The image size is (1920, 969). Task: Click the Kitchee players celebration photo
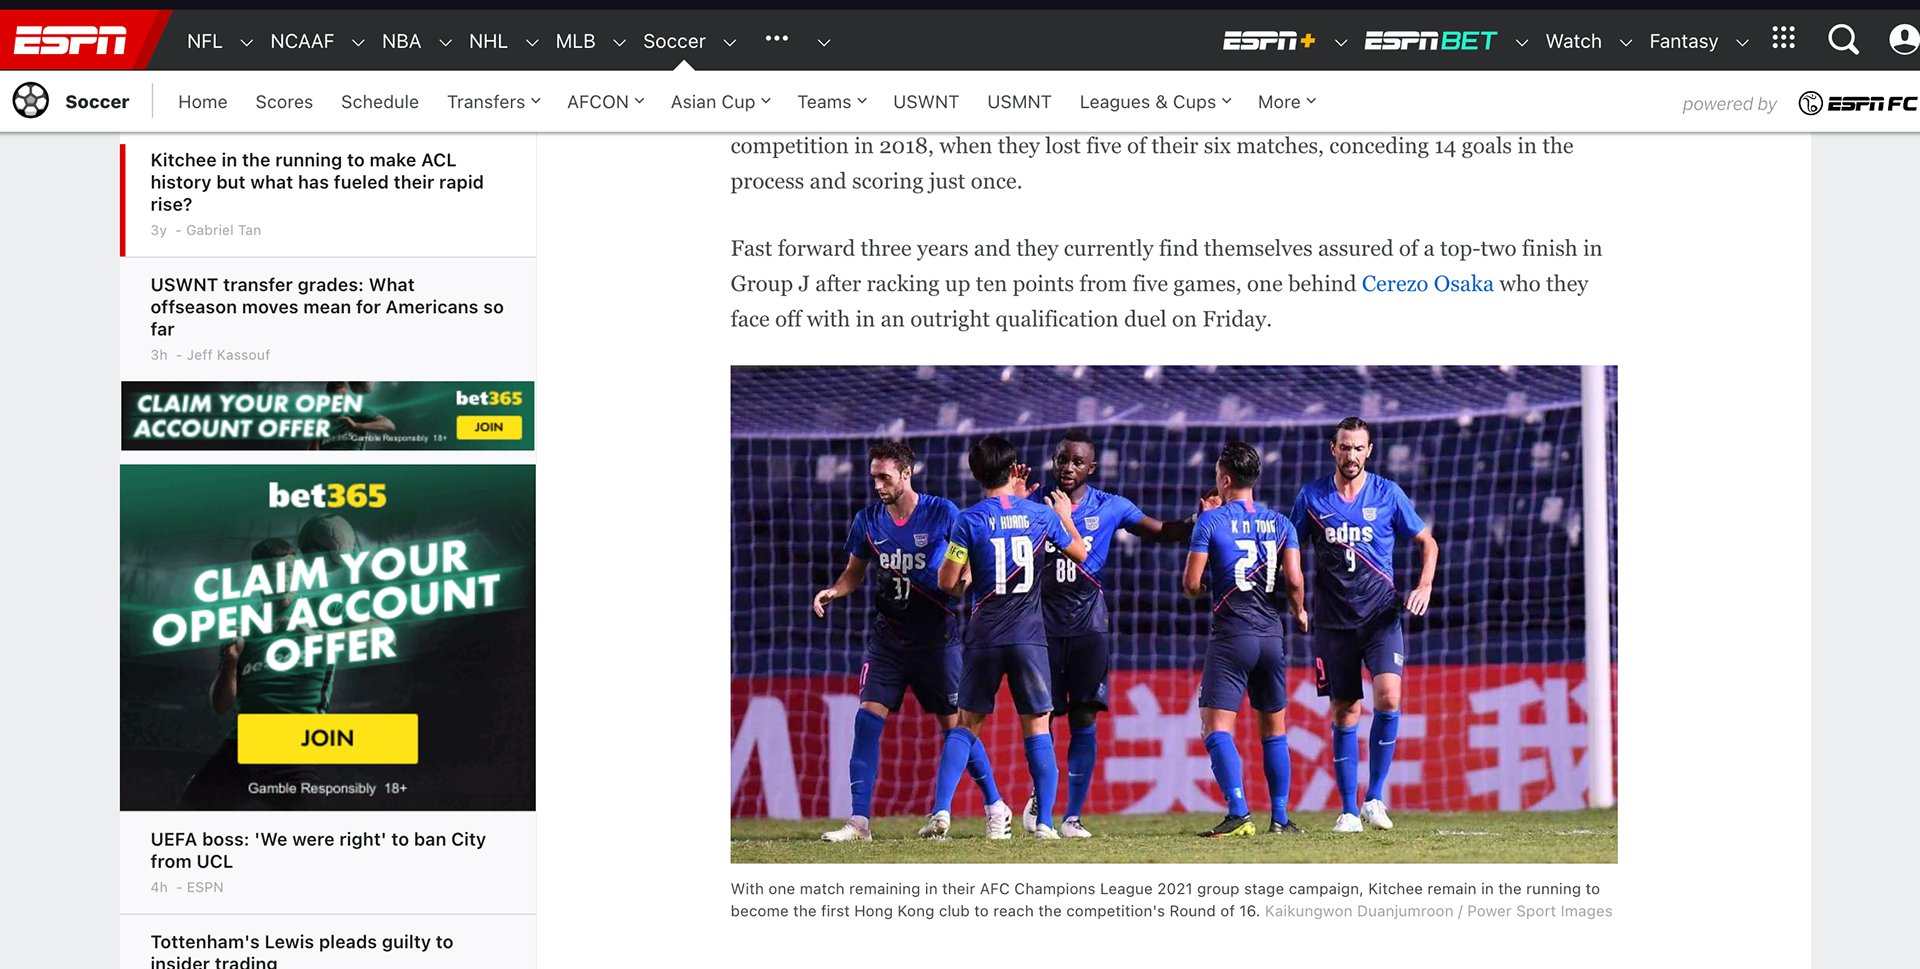click(1173, 614)
